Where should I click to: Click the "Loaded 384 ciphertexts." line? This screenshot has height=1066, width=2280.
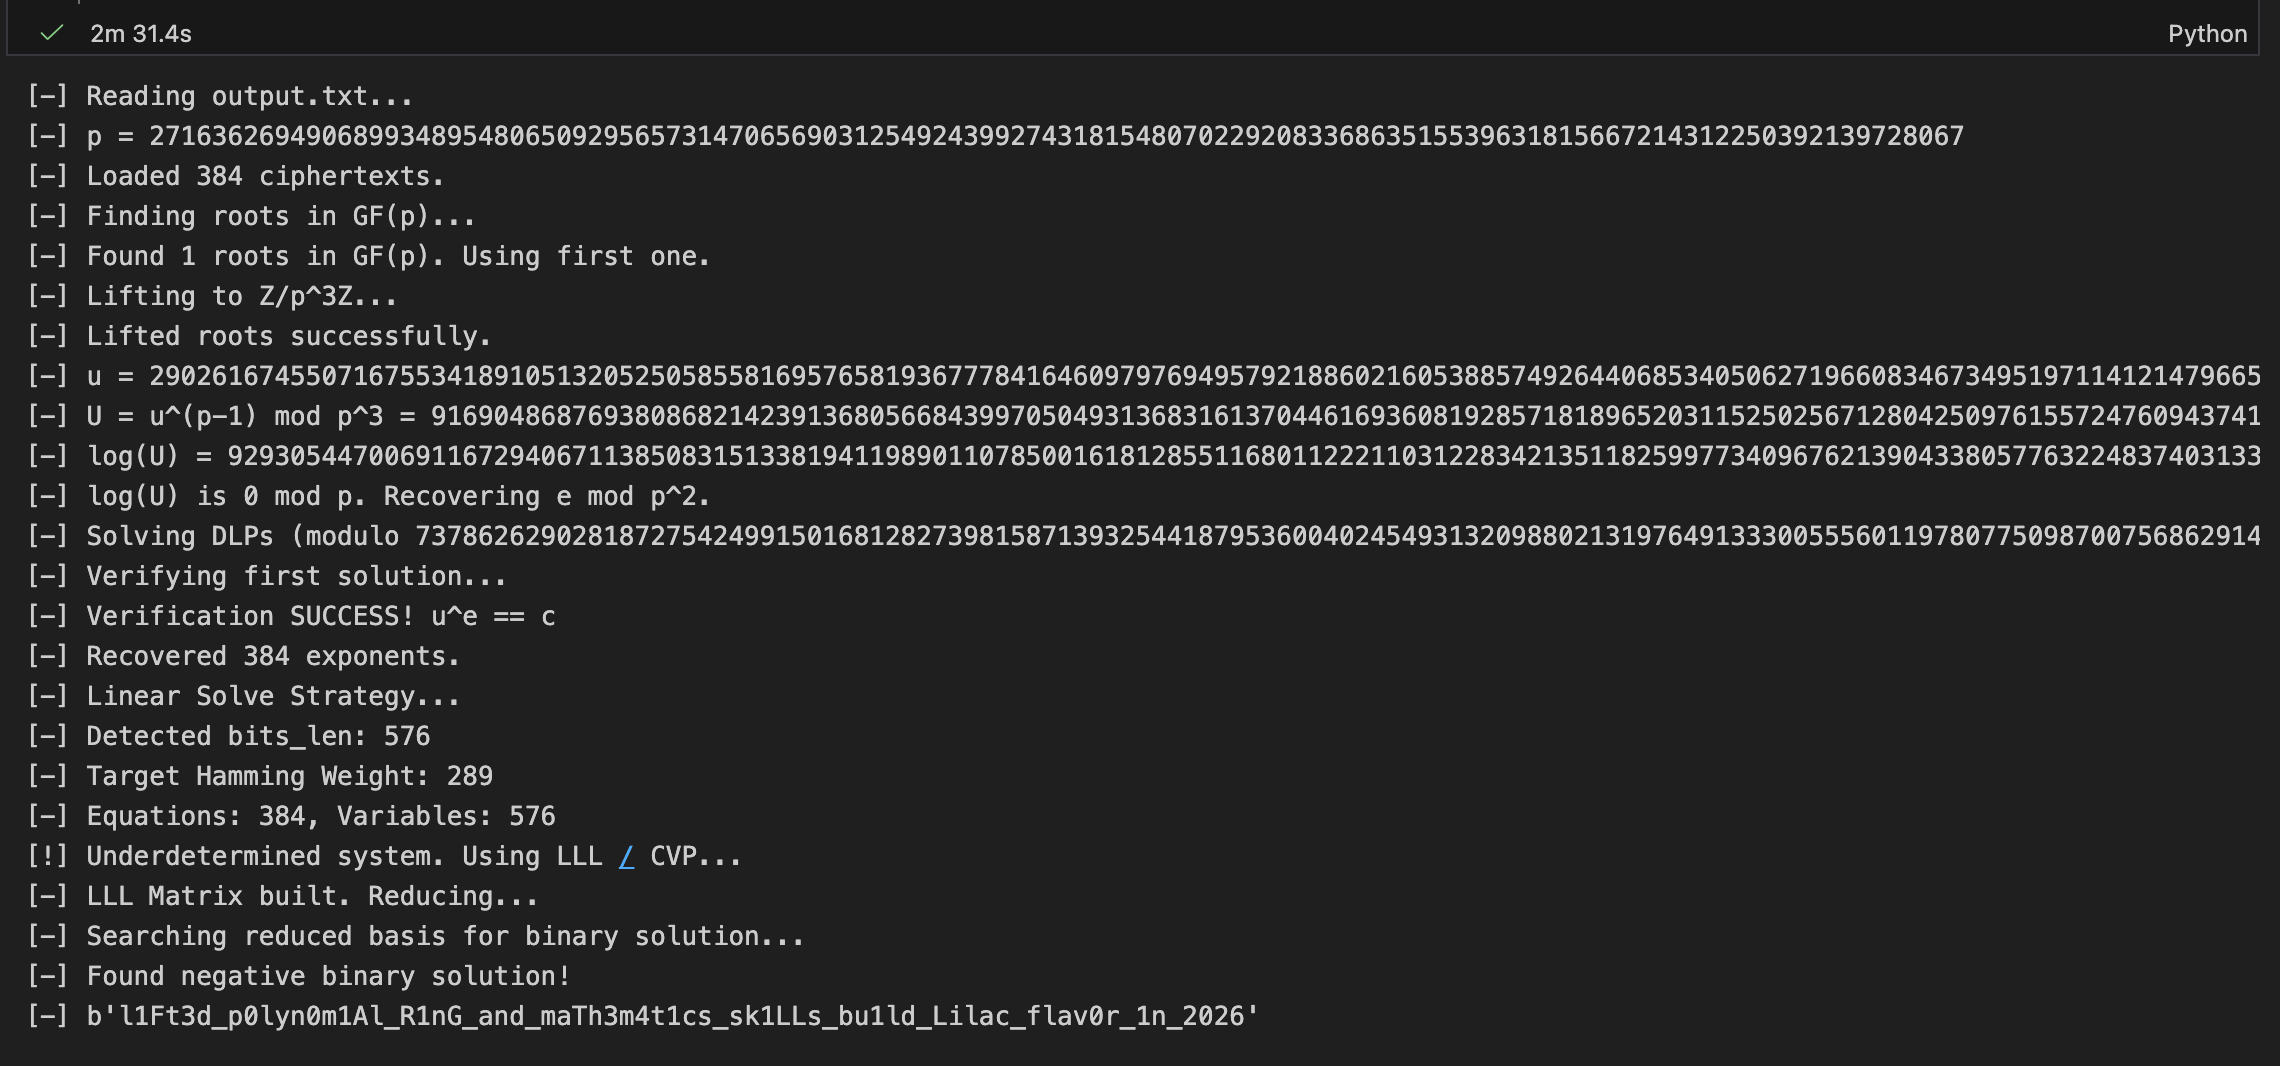click(x=265, y=177)
